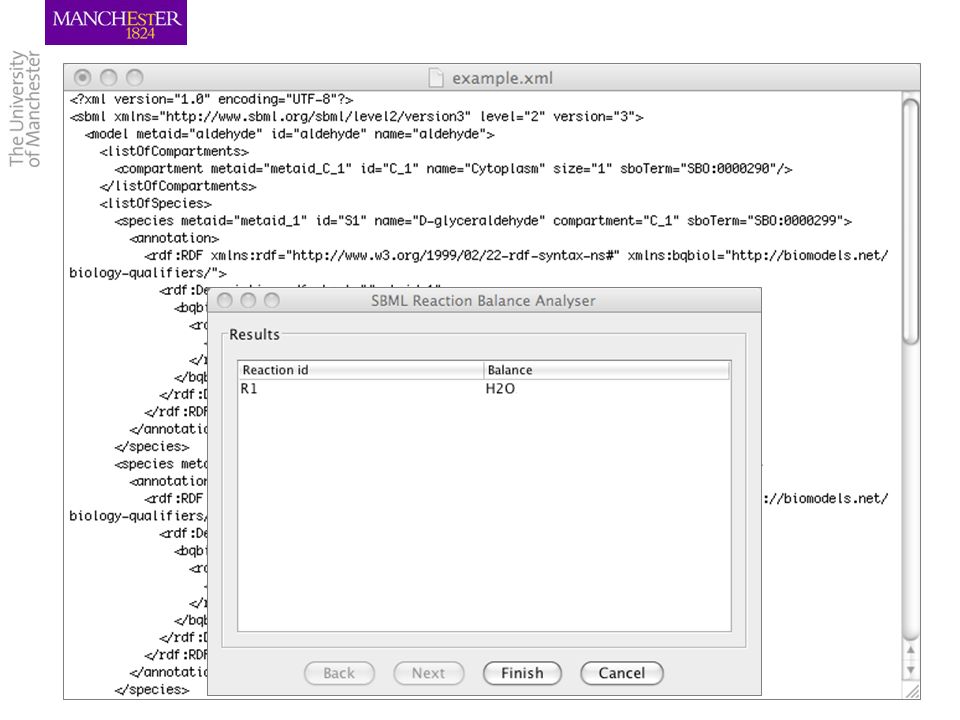Zoom the SBML Reaction Balance Analyser dialog
Viewport: 960px width, 720px height.
point(272,300)
